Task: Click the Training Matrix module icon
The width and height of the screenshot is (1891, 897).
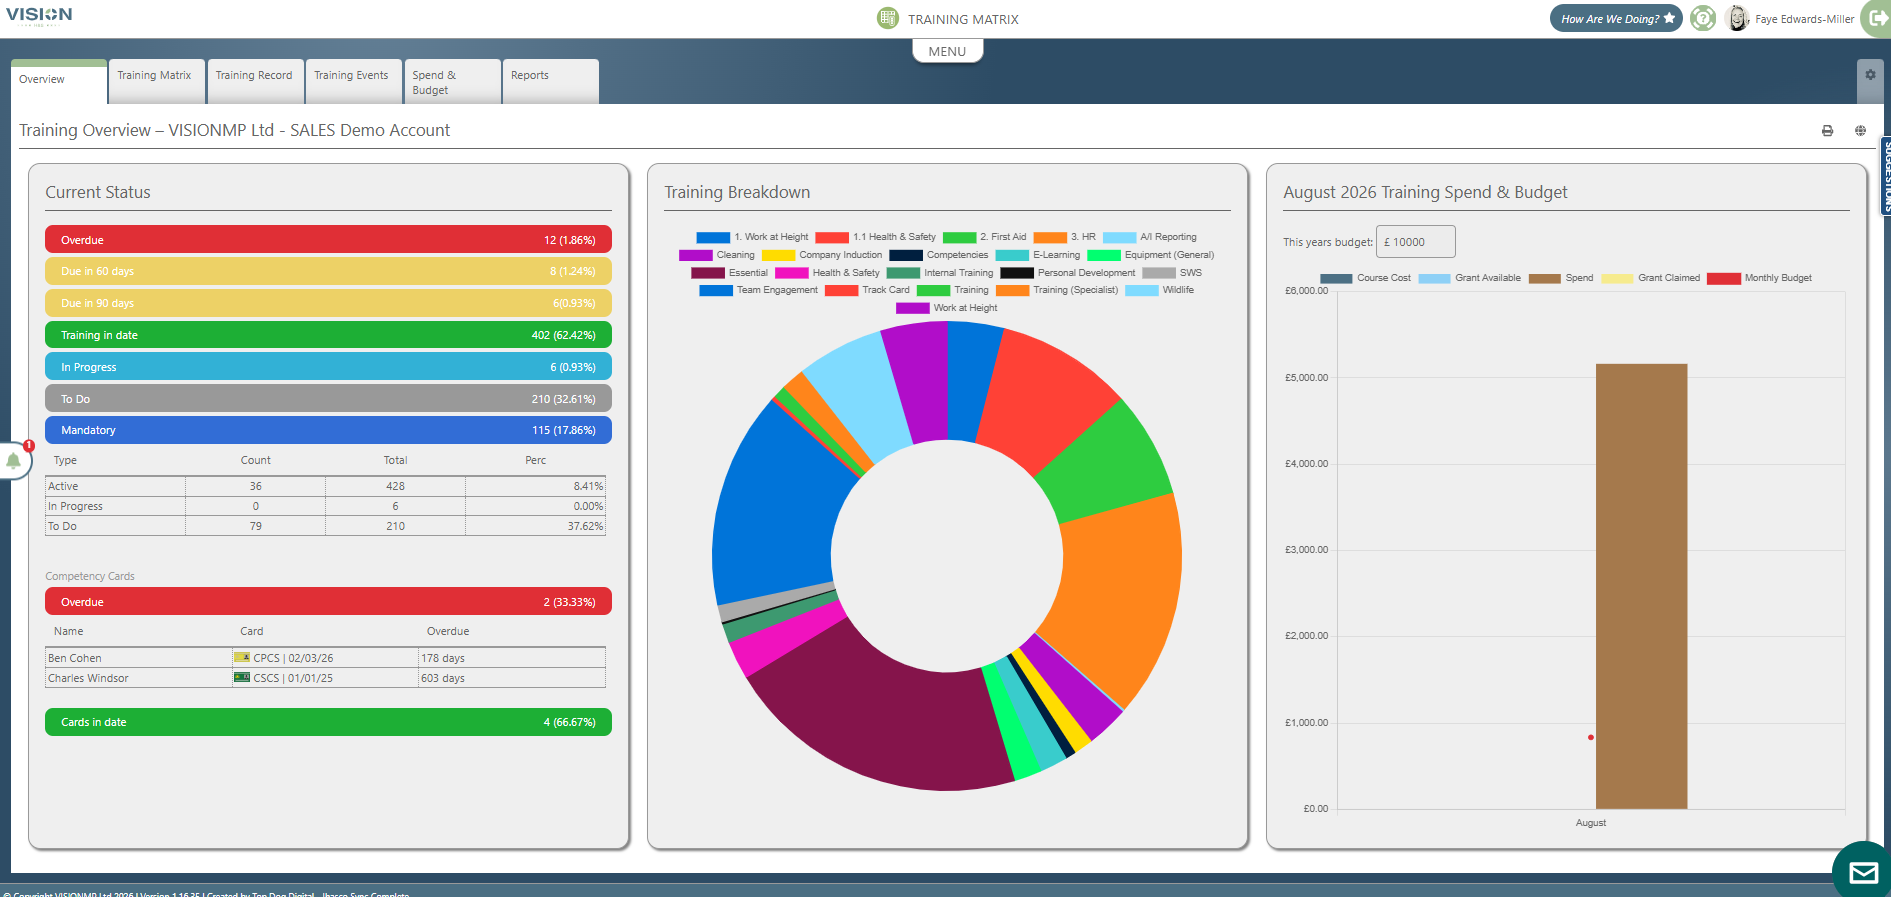Action: (x=888, y=18)
